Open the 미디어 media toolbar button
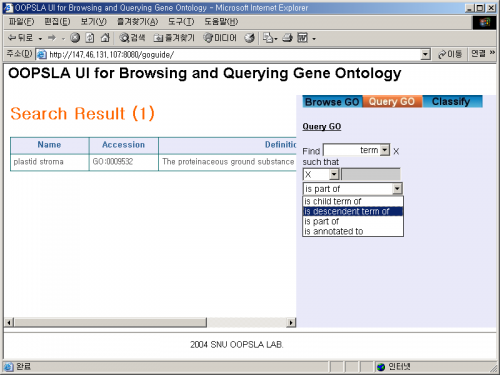500x375 pixels. coord(220,38)
